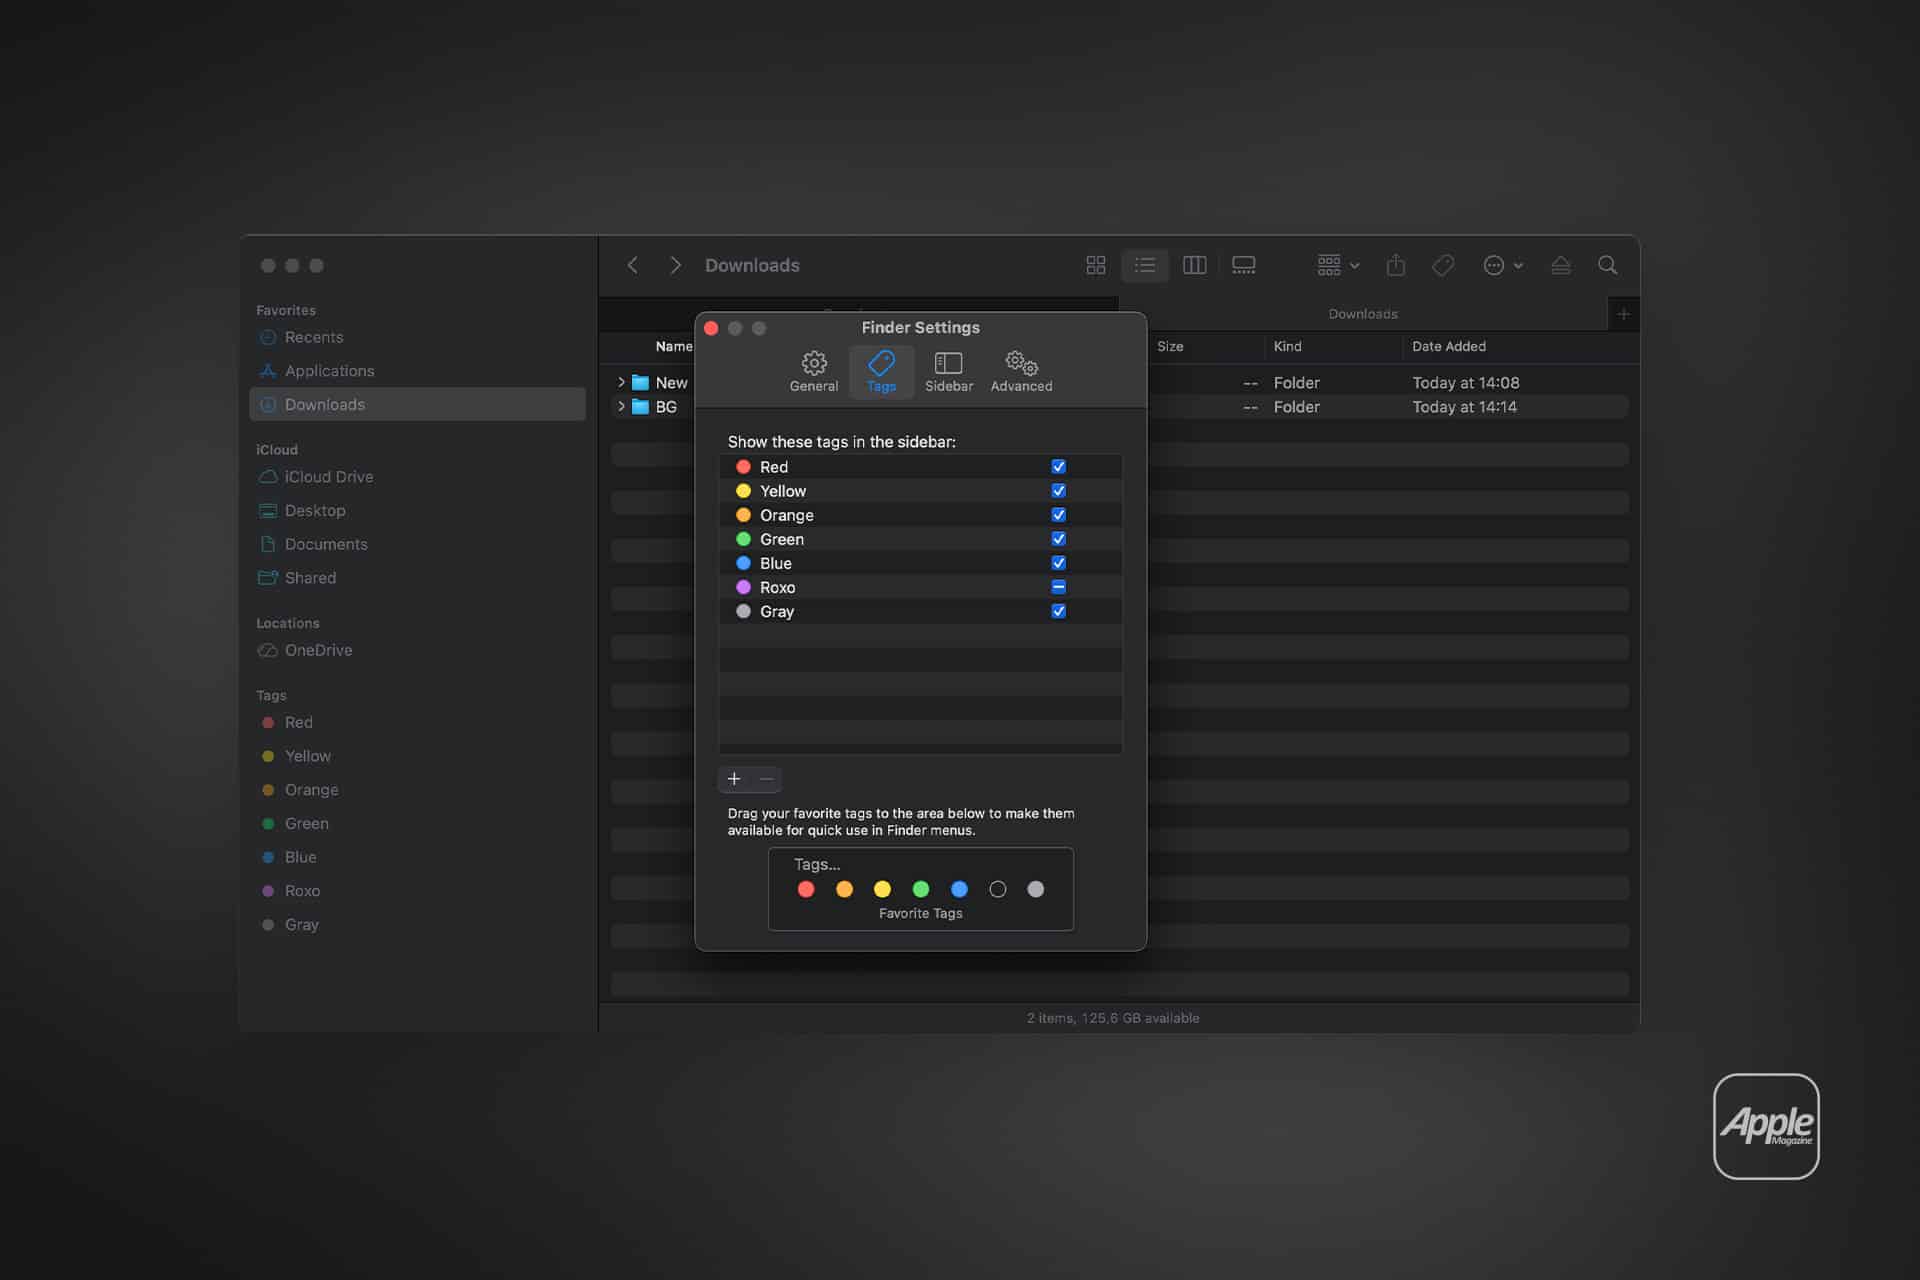Open the Tags settings tab
The image size is (1920, 1280).
pos(881,372)
